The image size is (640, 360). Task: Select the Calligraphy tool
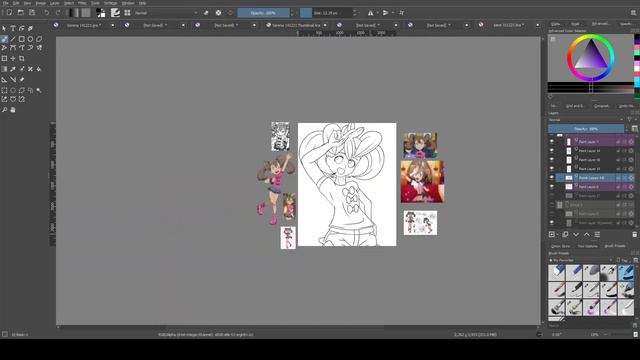click(30, 28)
